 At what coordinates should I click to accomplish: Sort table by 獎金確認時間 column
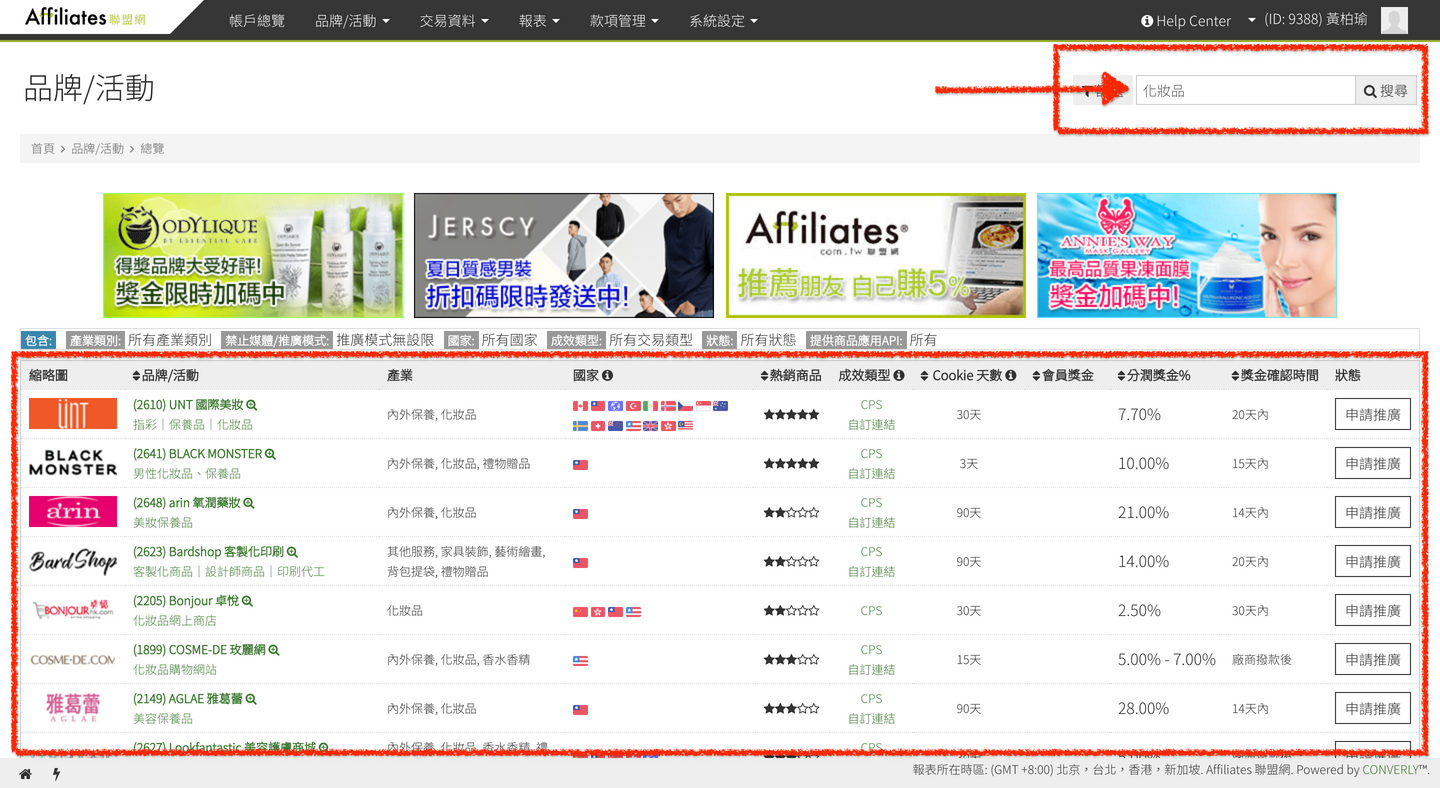tap(1275, 376)
